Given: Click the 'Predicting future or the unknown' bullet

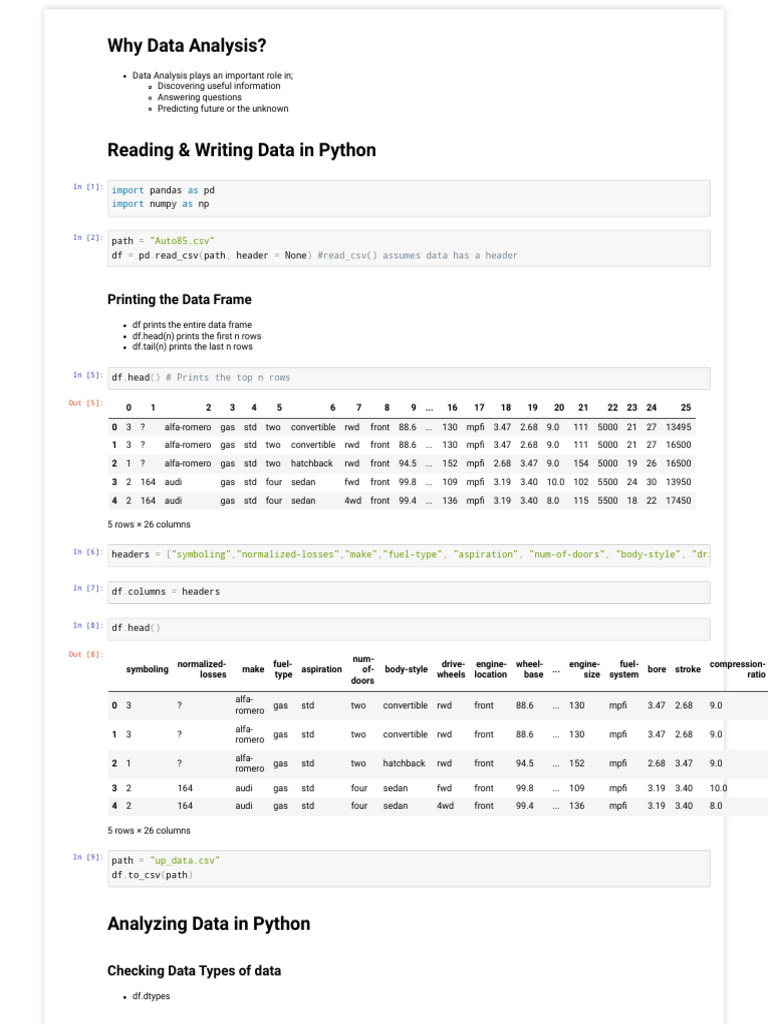Looking at the screenshot, I should (x=223, y=109).
